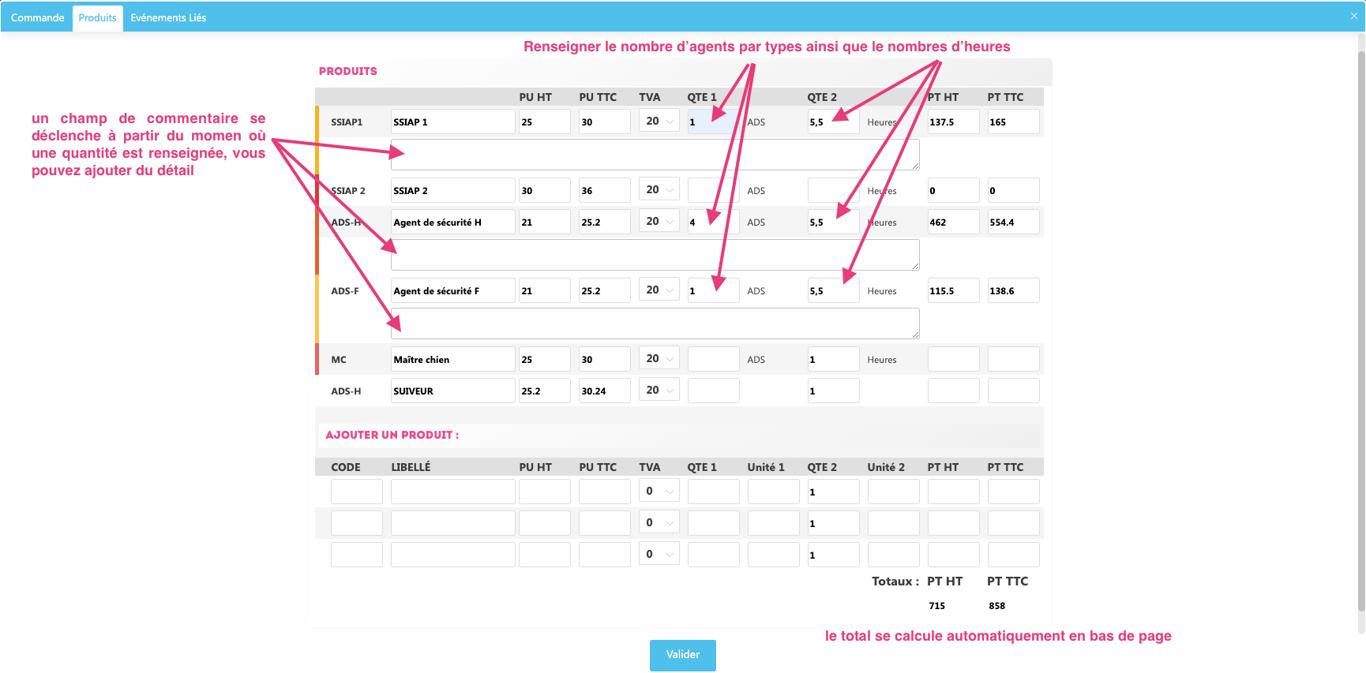Open TVA dropdown for SSIAP 2 row
This screenshot has height=673, width=1366.
coord(659,190)
